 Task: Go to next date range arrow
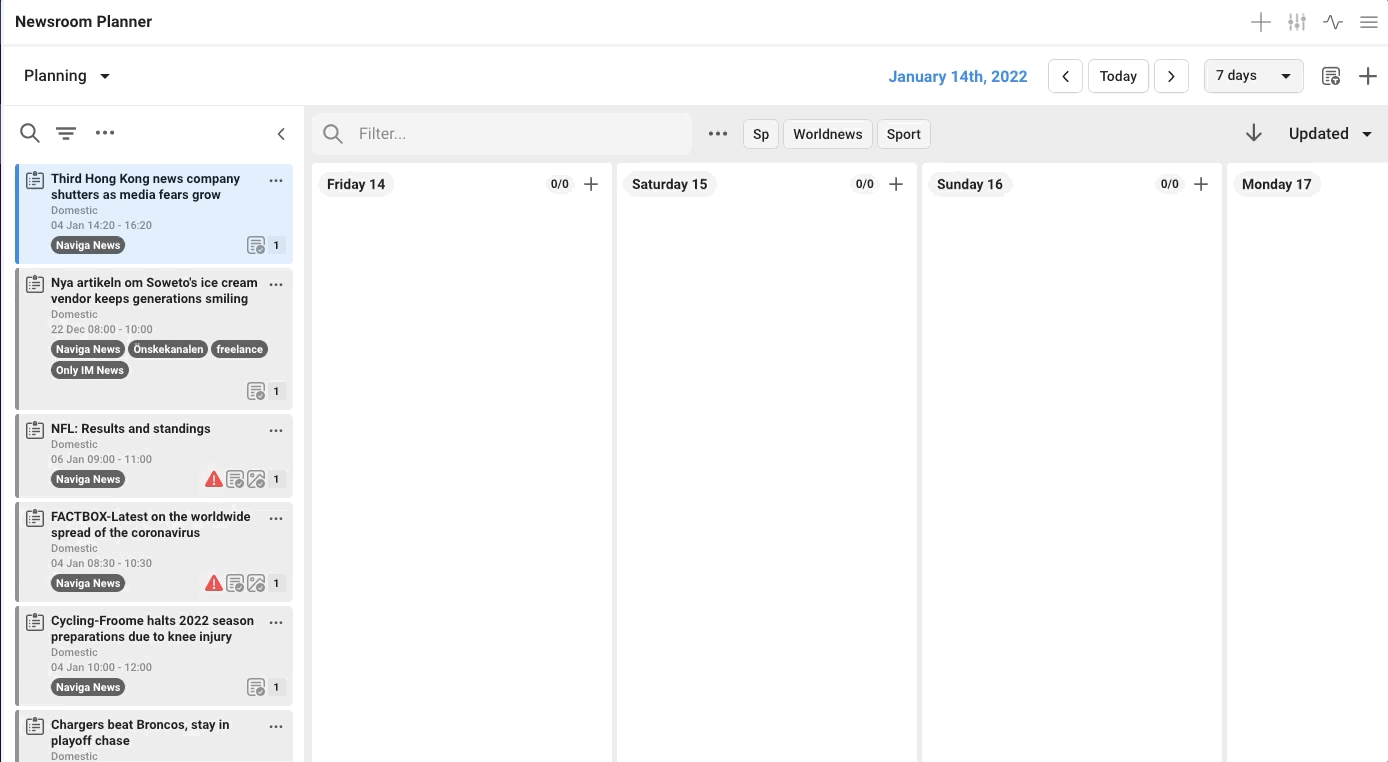coord(1171,76)
